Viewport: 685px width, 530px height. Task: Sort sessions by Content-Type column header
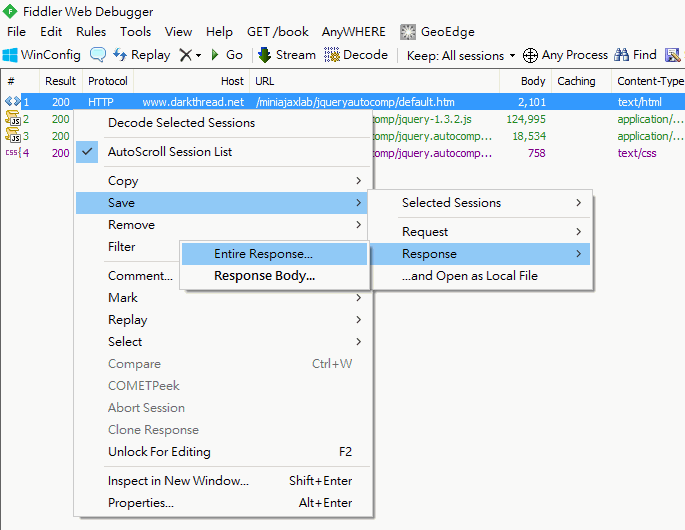[648, 81]
